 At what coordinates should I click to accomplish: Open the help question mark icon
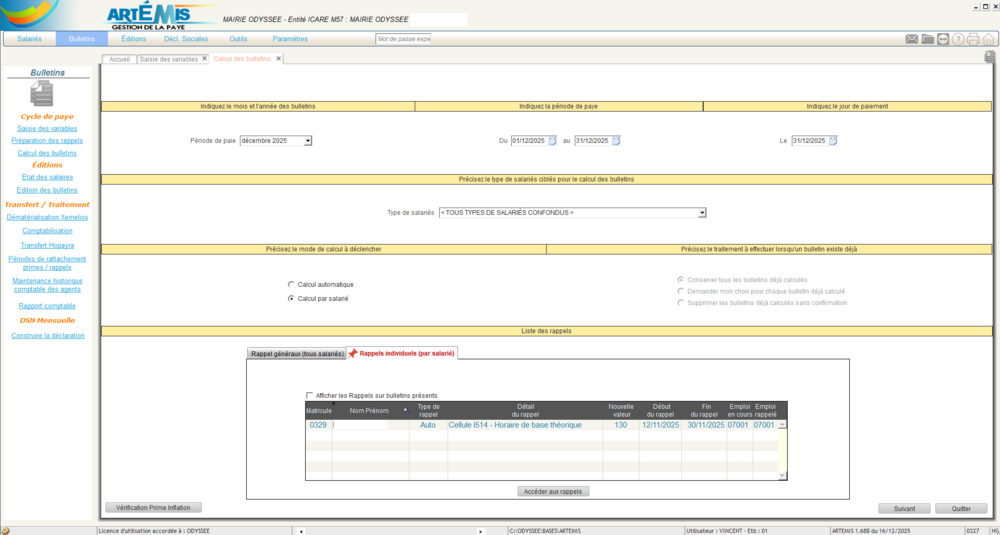(x=958, y=39)
